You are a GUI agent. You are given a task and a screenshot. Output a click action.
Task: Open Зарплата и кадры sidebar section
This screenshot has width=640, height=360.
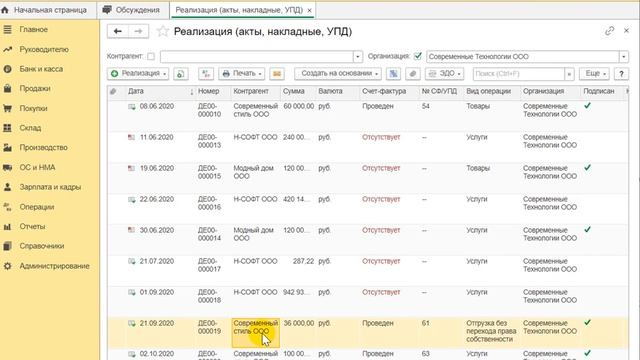coord(50,187)
